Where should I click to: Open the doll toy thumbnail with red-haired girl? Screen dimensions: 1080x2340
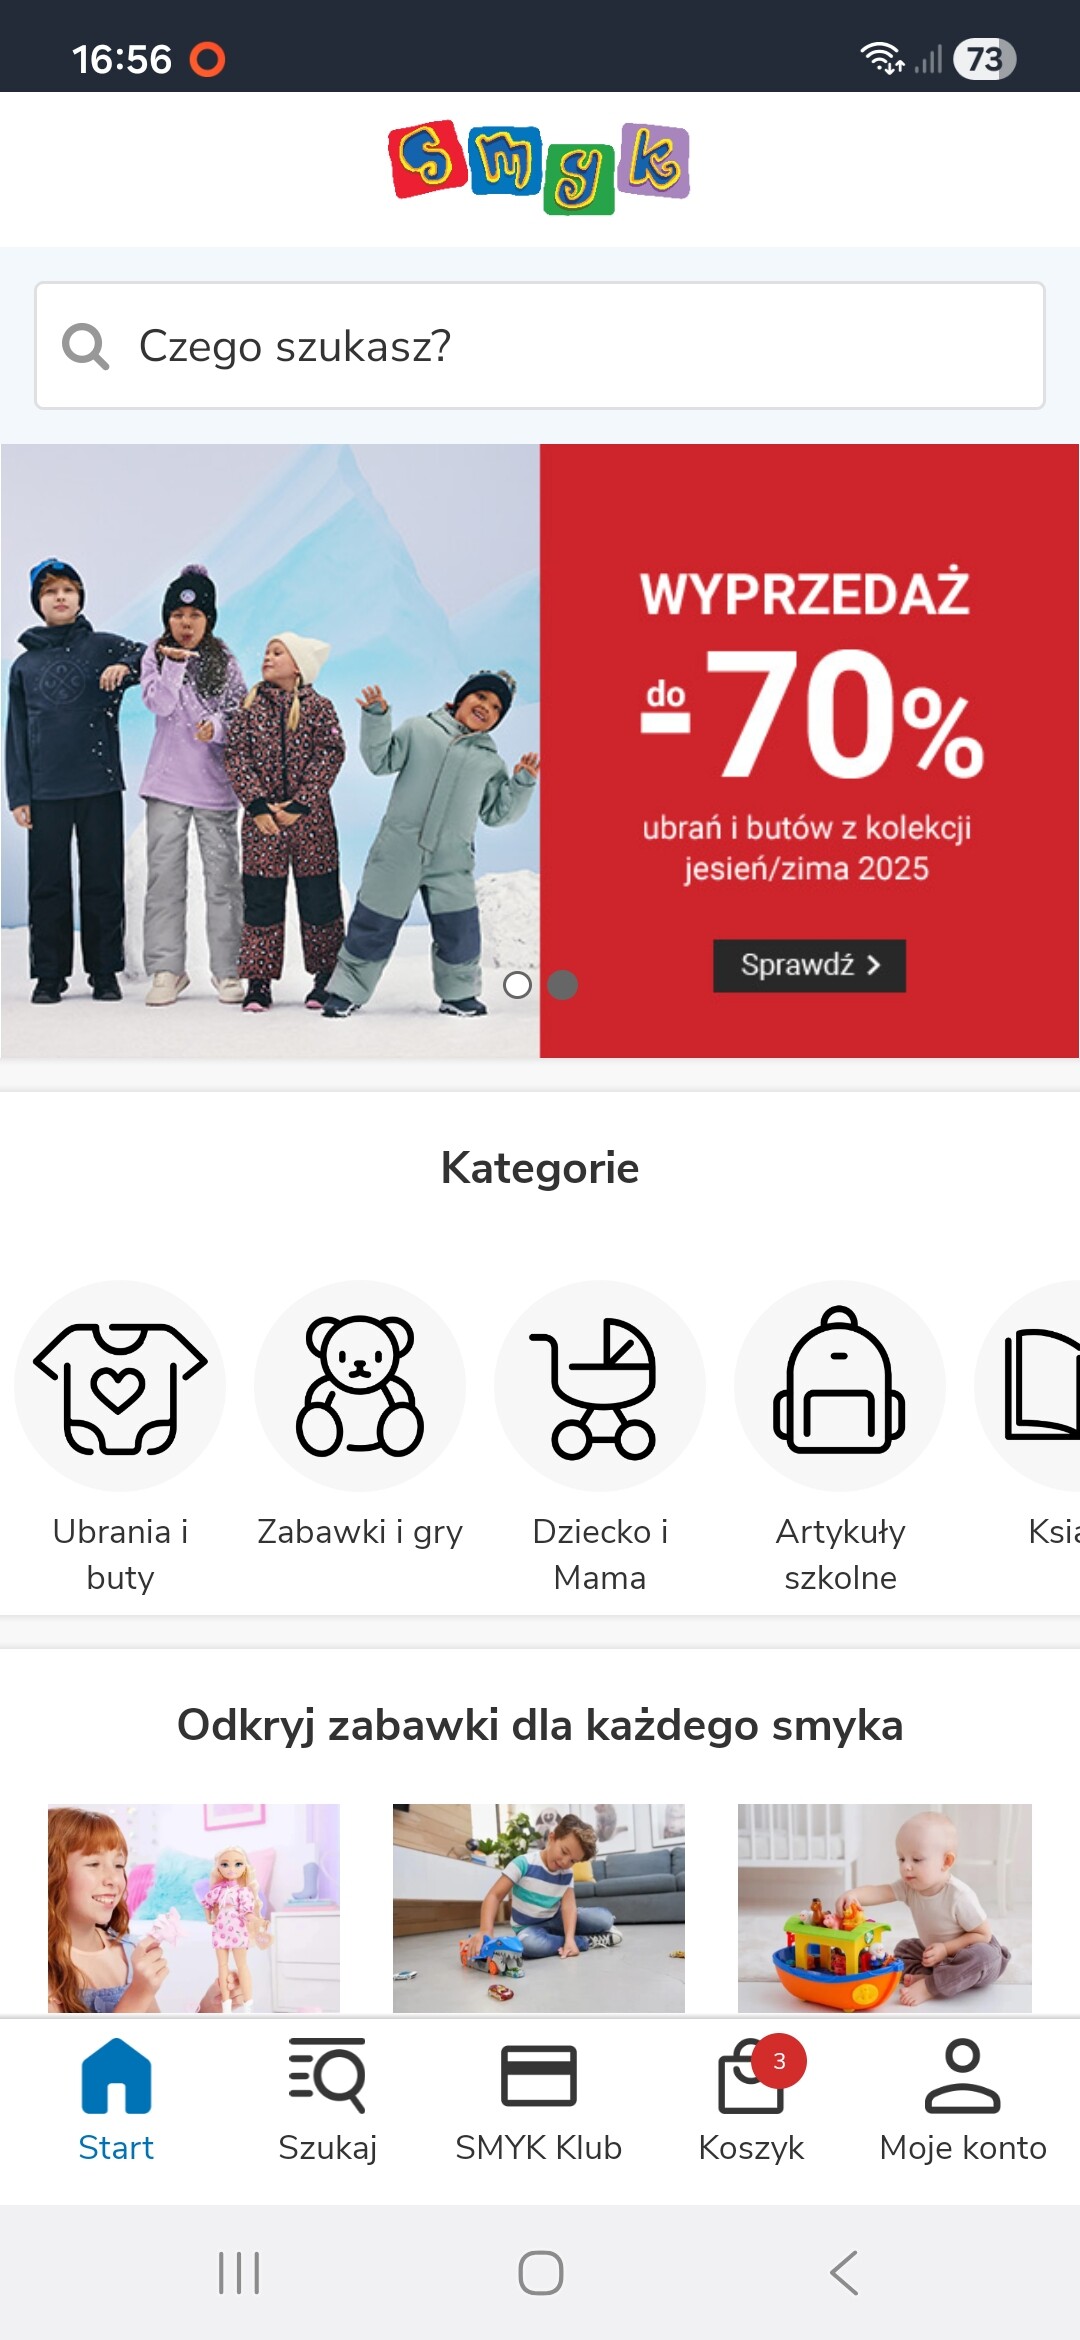click(194, 1908)
